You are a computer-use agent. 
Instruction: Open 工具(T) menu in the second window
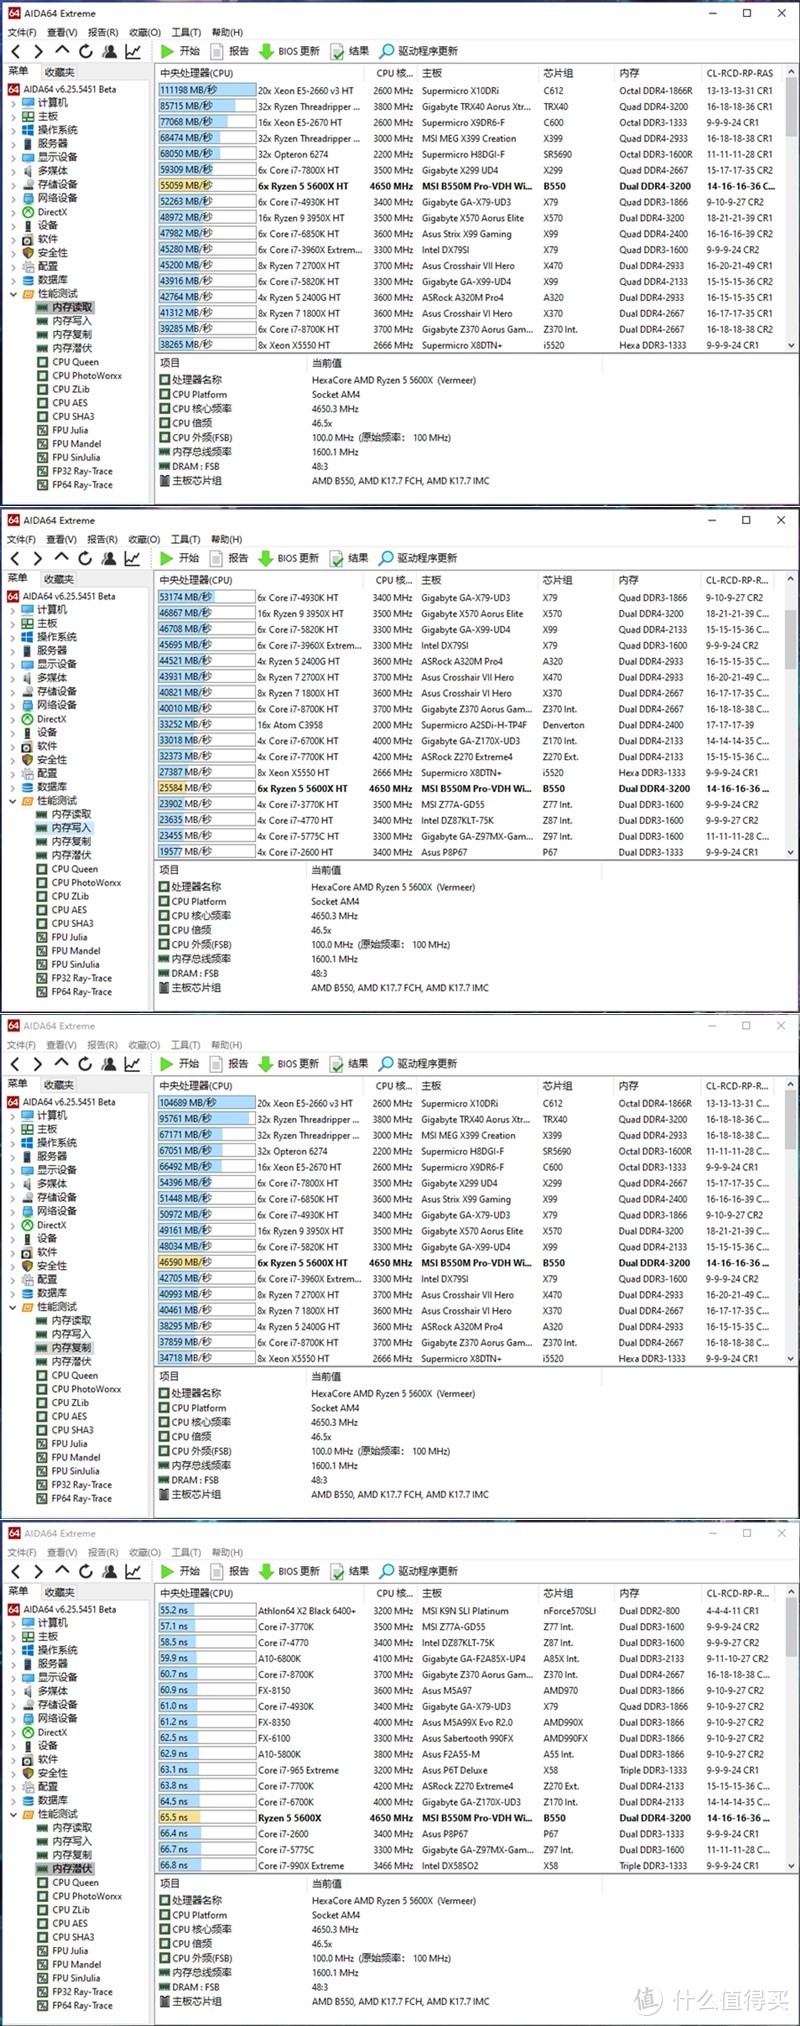[185, 540]
